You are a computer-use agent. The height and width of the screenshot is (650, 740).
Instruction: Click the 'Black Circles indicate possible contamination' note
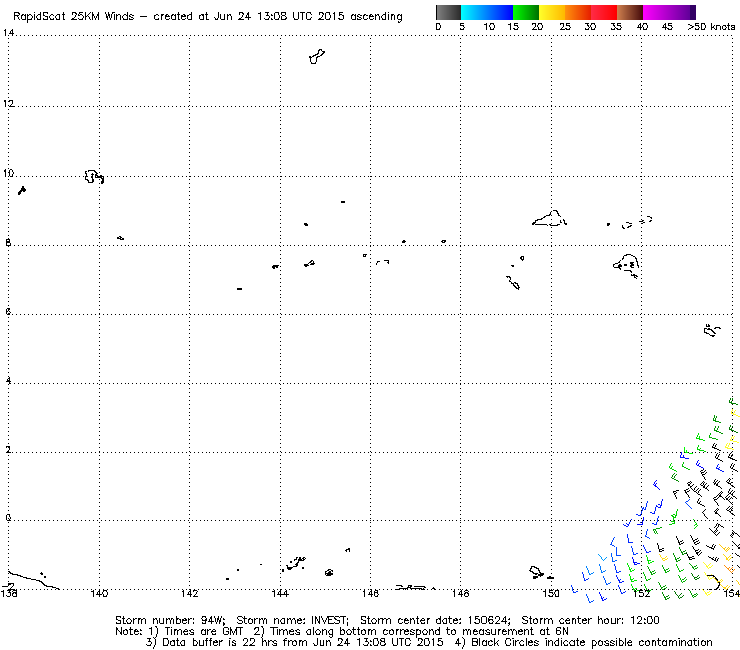592,642
